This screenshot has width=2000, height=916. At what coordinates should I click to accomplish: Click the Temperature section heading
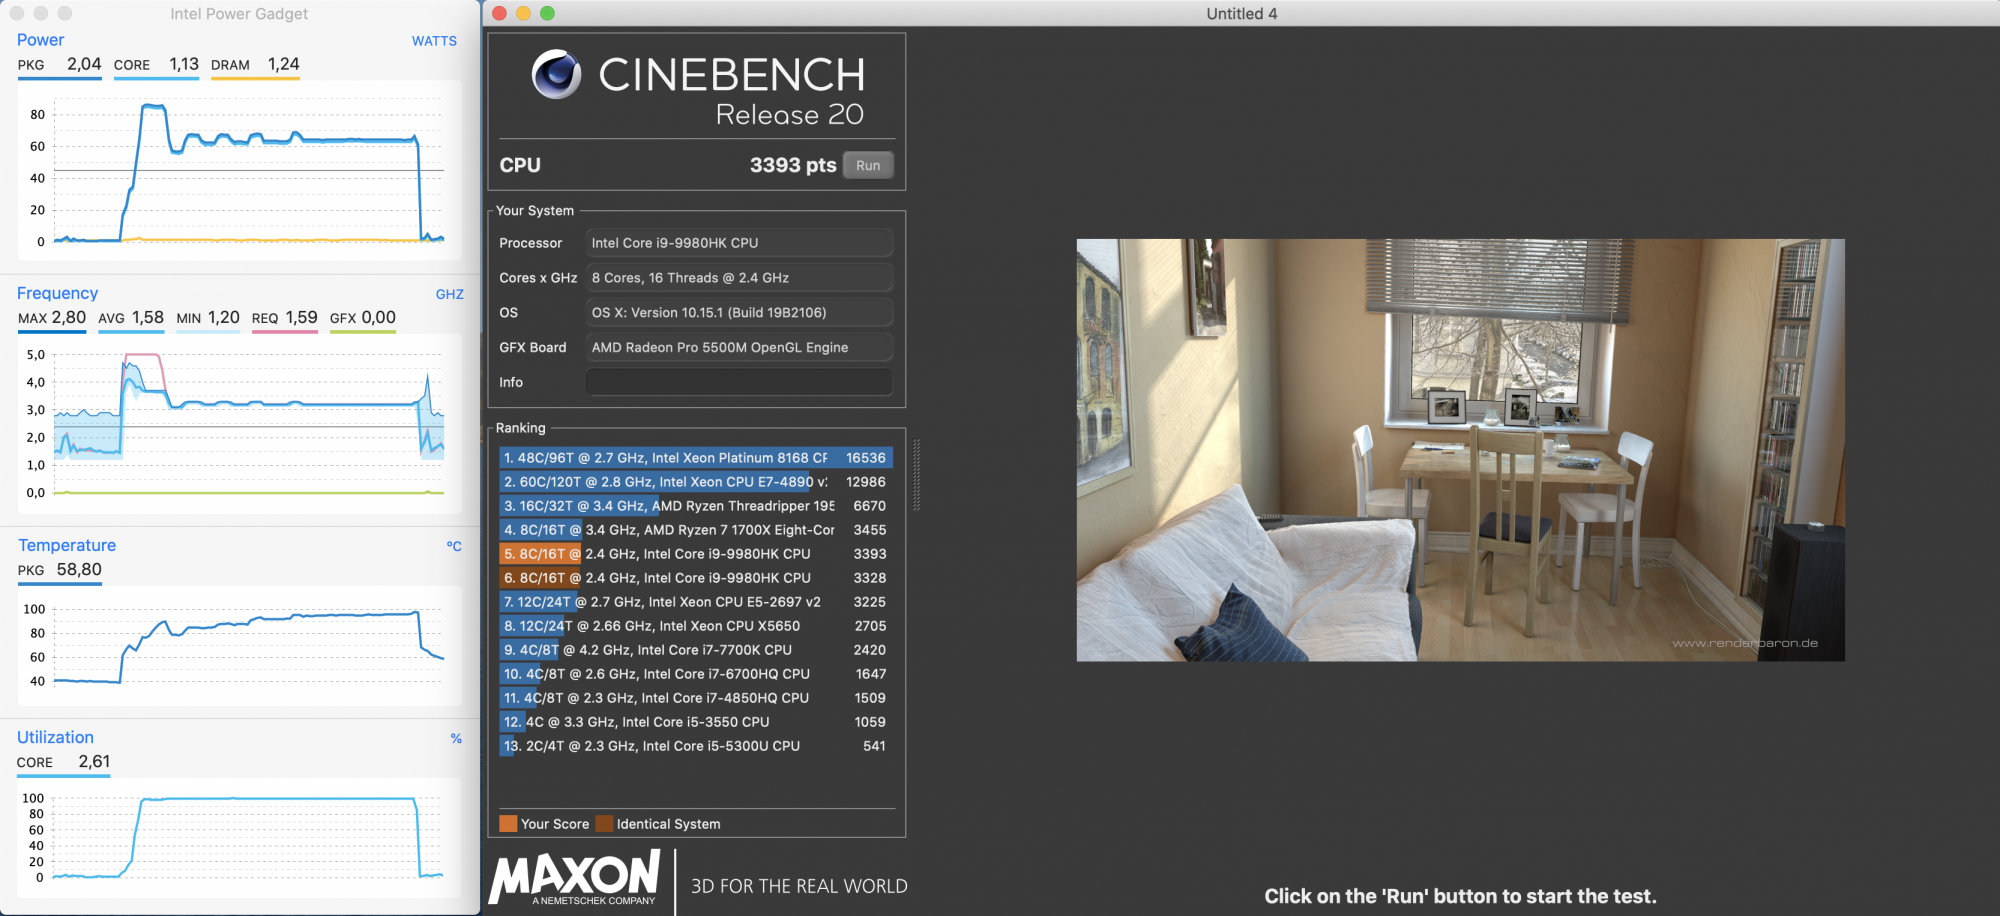67,545
